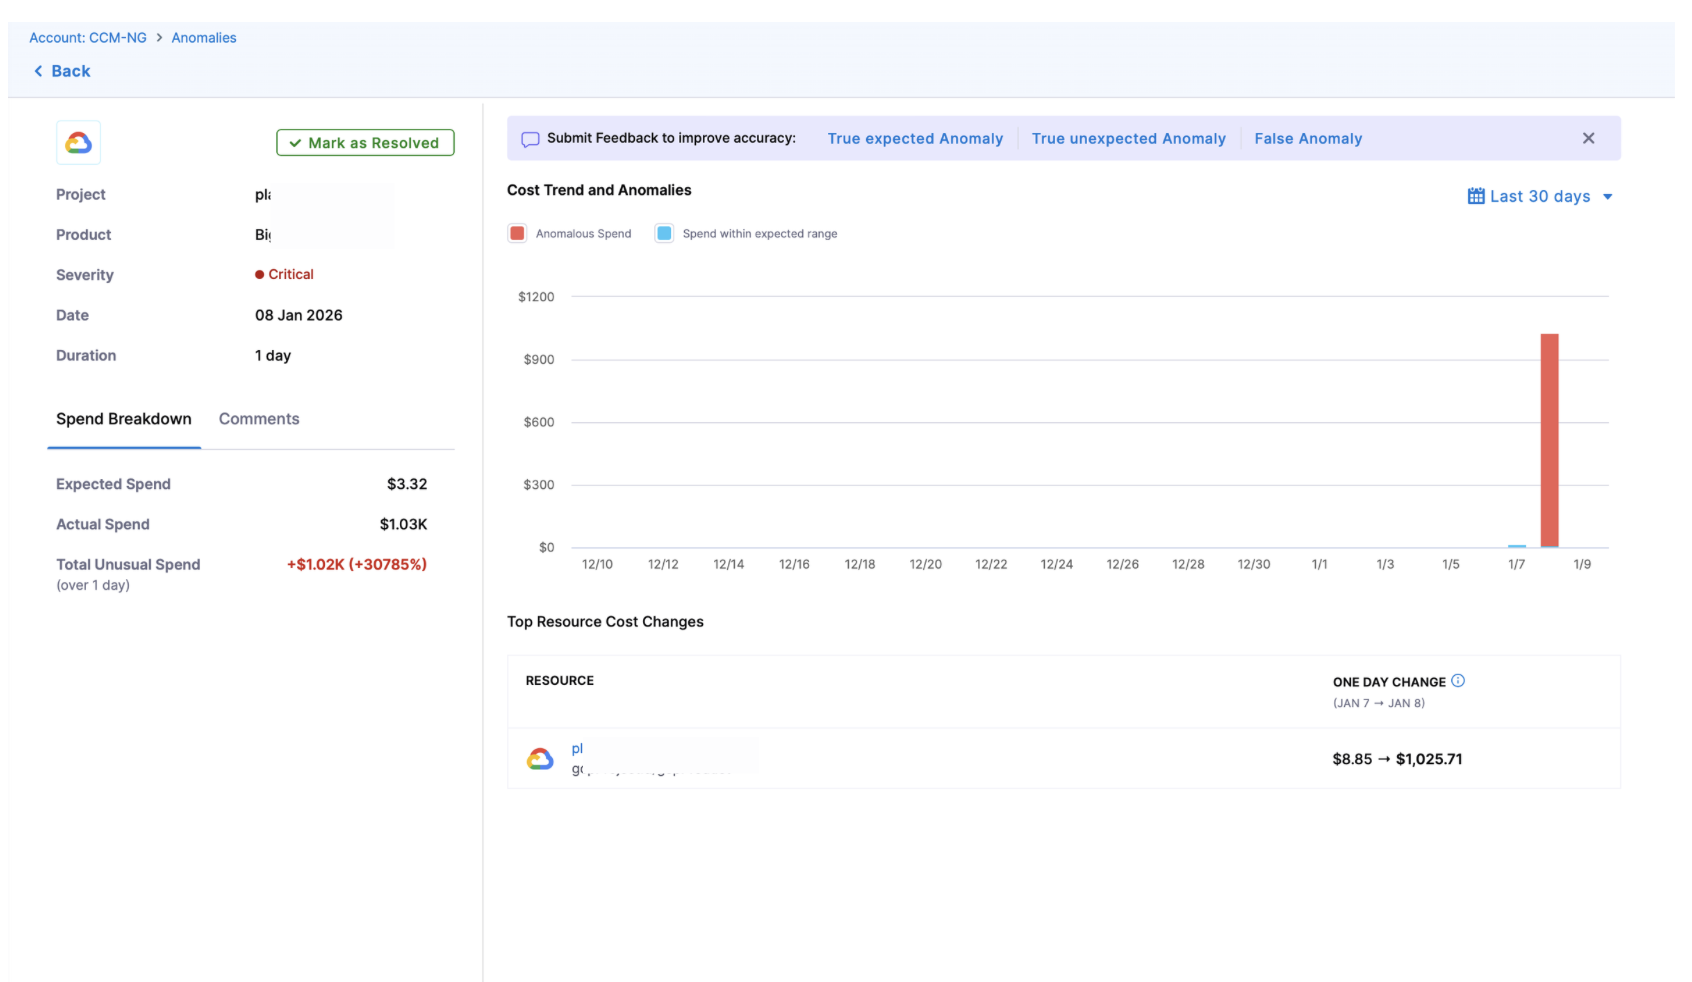The image size is (1692, 982).
Task: Click the red anomalous spend bar
Action: point(1549,440)
